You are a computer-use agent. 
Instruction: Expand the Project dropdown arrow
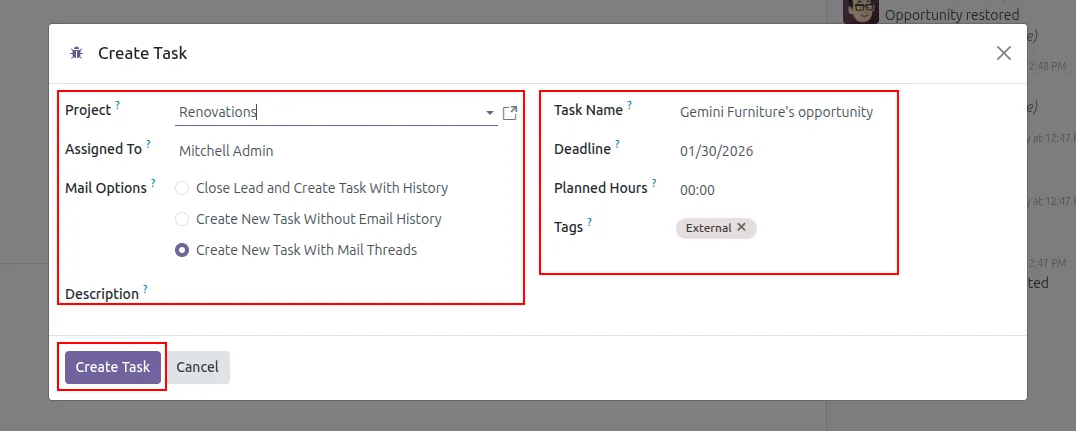click(x=489, y=113)
